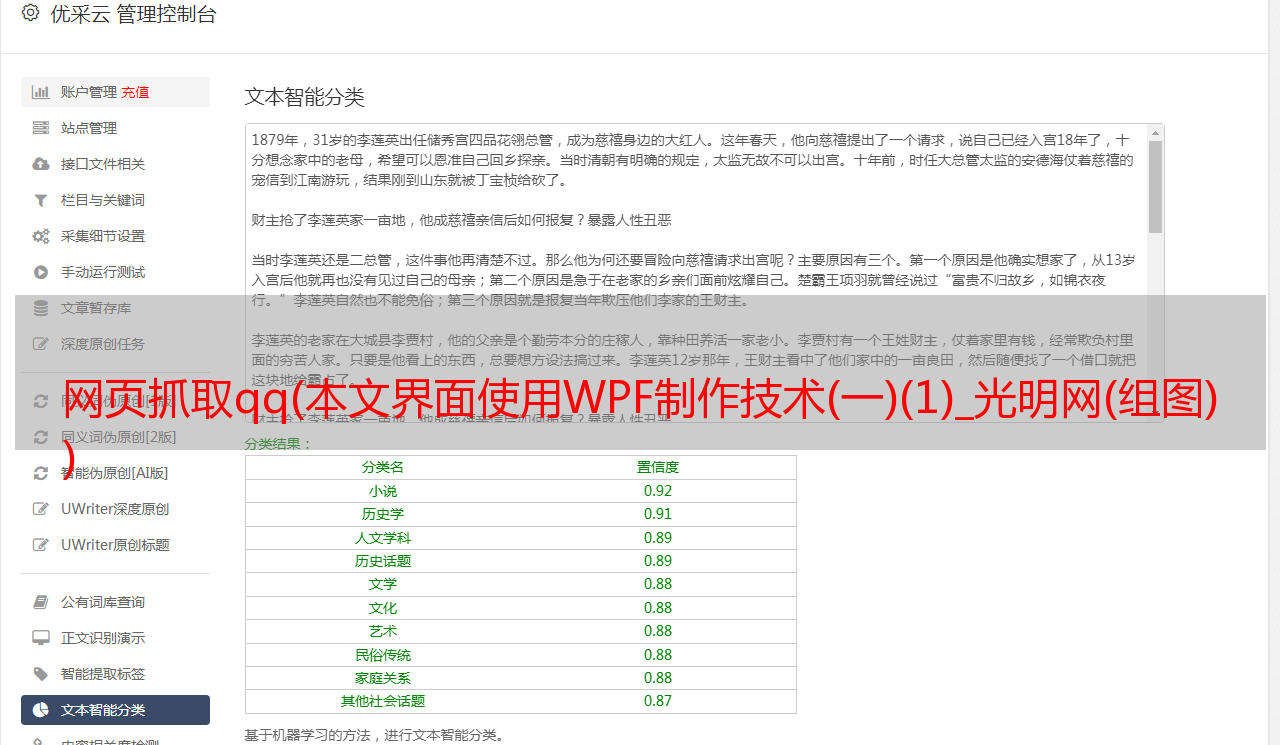Click the edit icon for 深度原创任务
This screenshot has height=745, width=1280.
coord(41,344)
